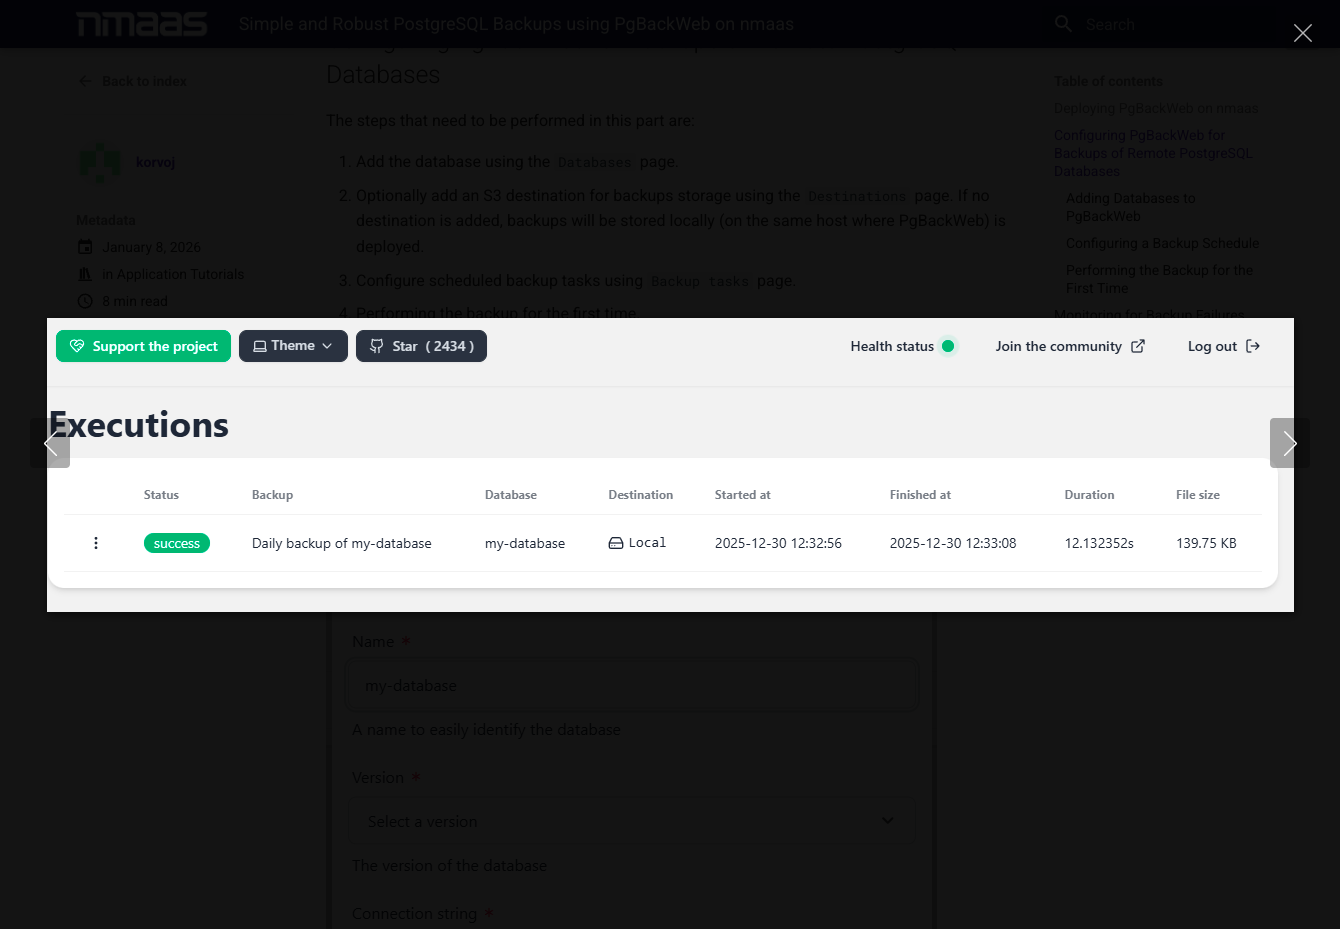Screen dimensions: 1340x929
Task: Go to Adding Databases to PgBackWeb
Action: pos(1130,207)
